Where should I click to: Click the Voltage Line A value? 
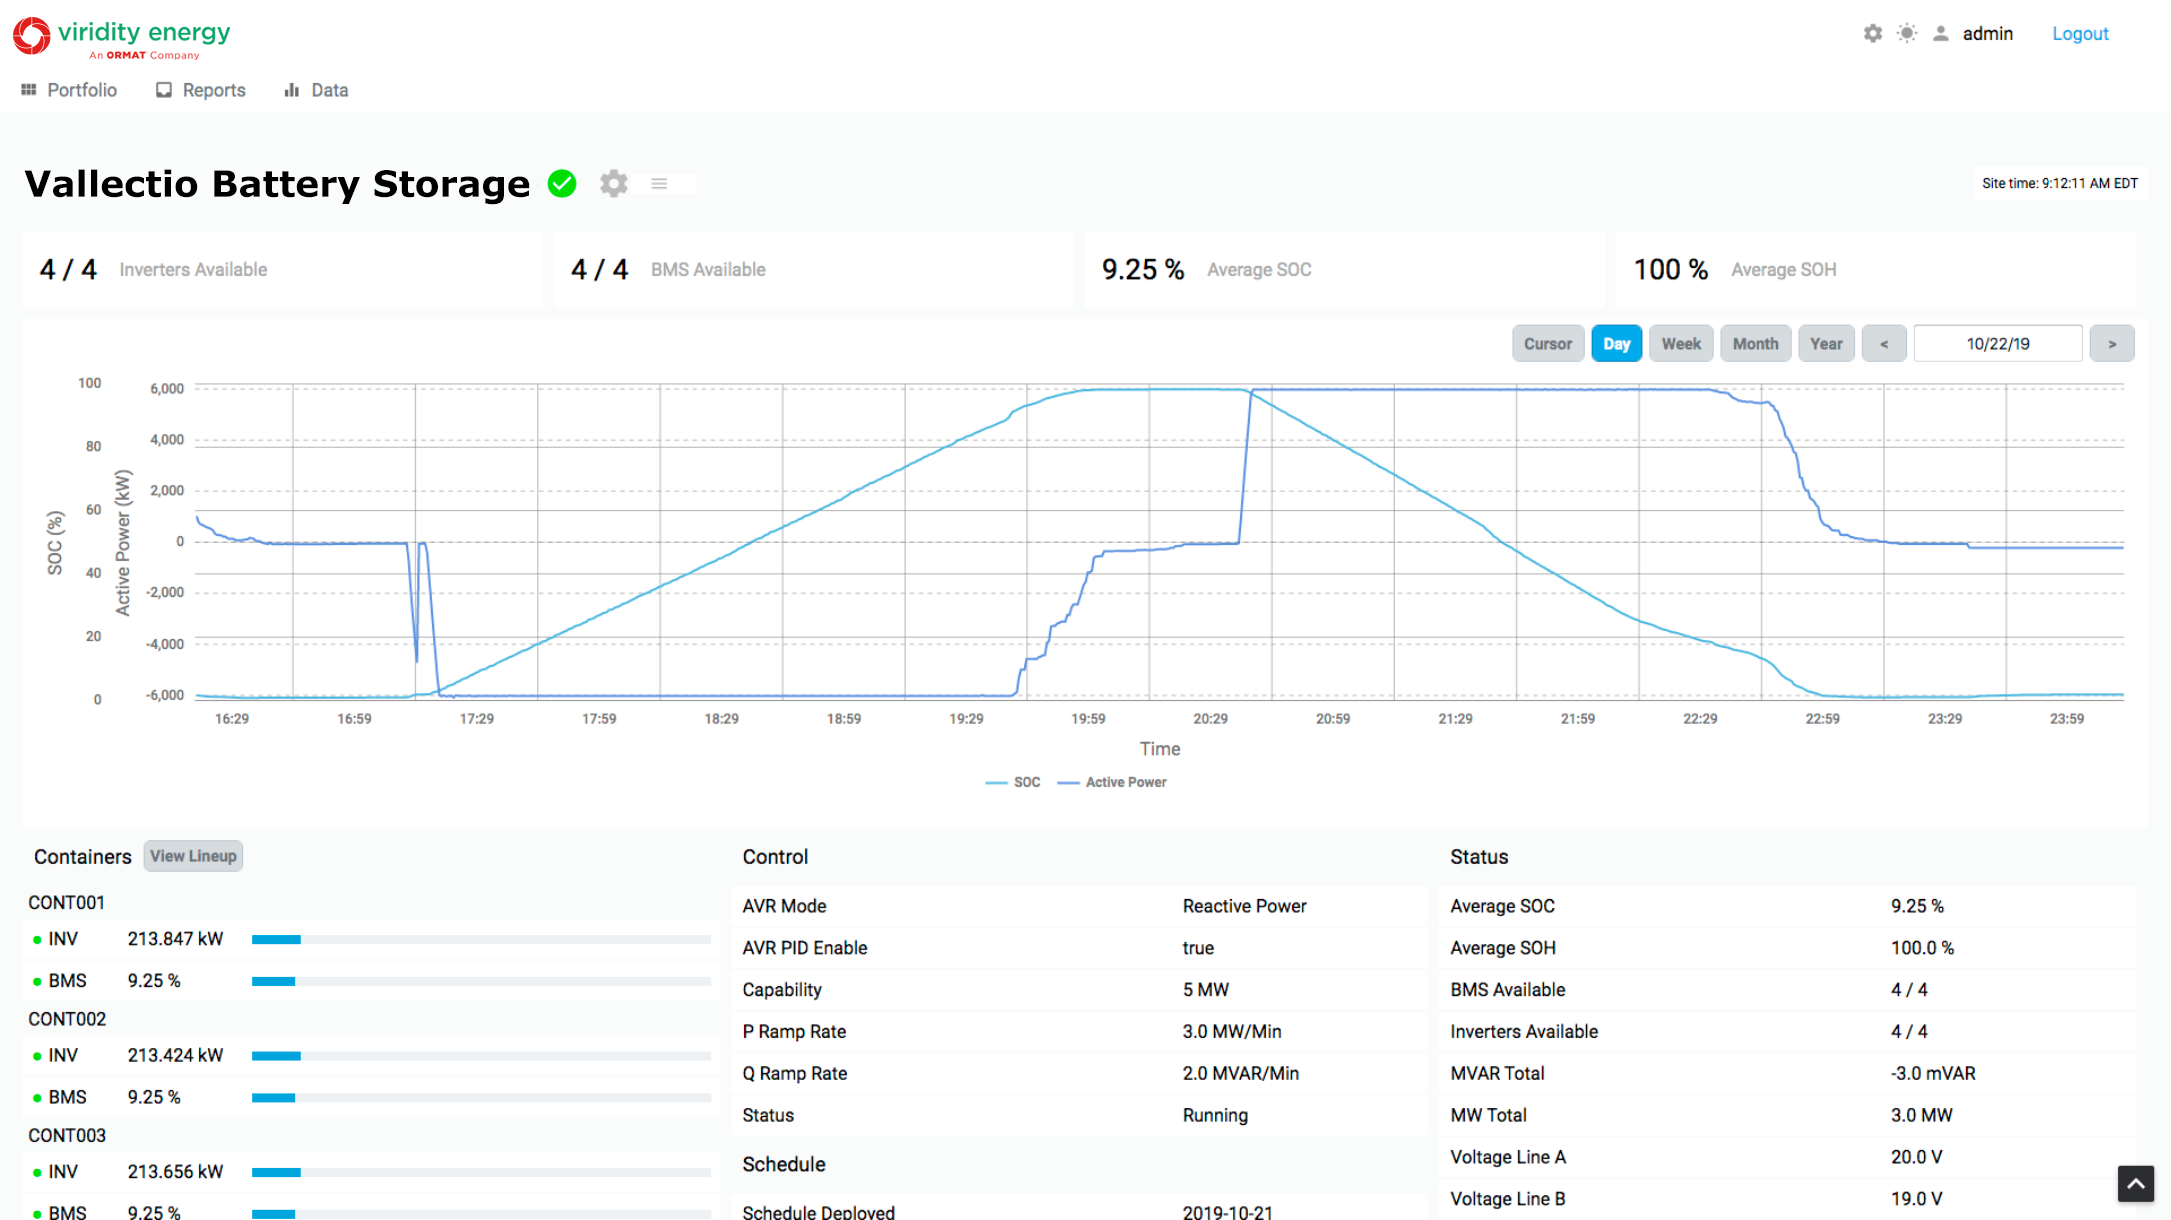pyautogui.click(x=1916, y=1157)
